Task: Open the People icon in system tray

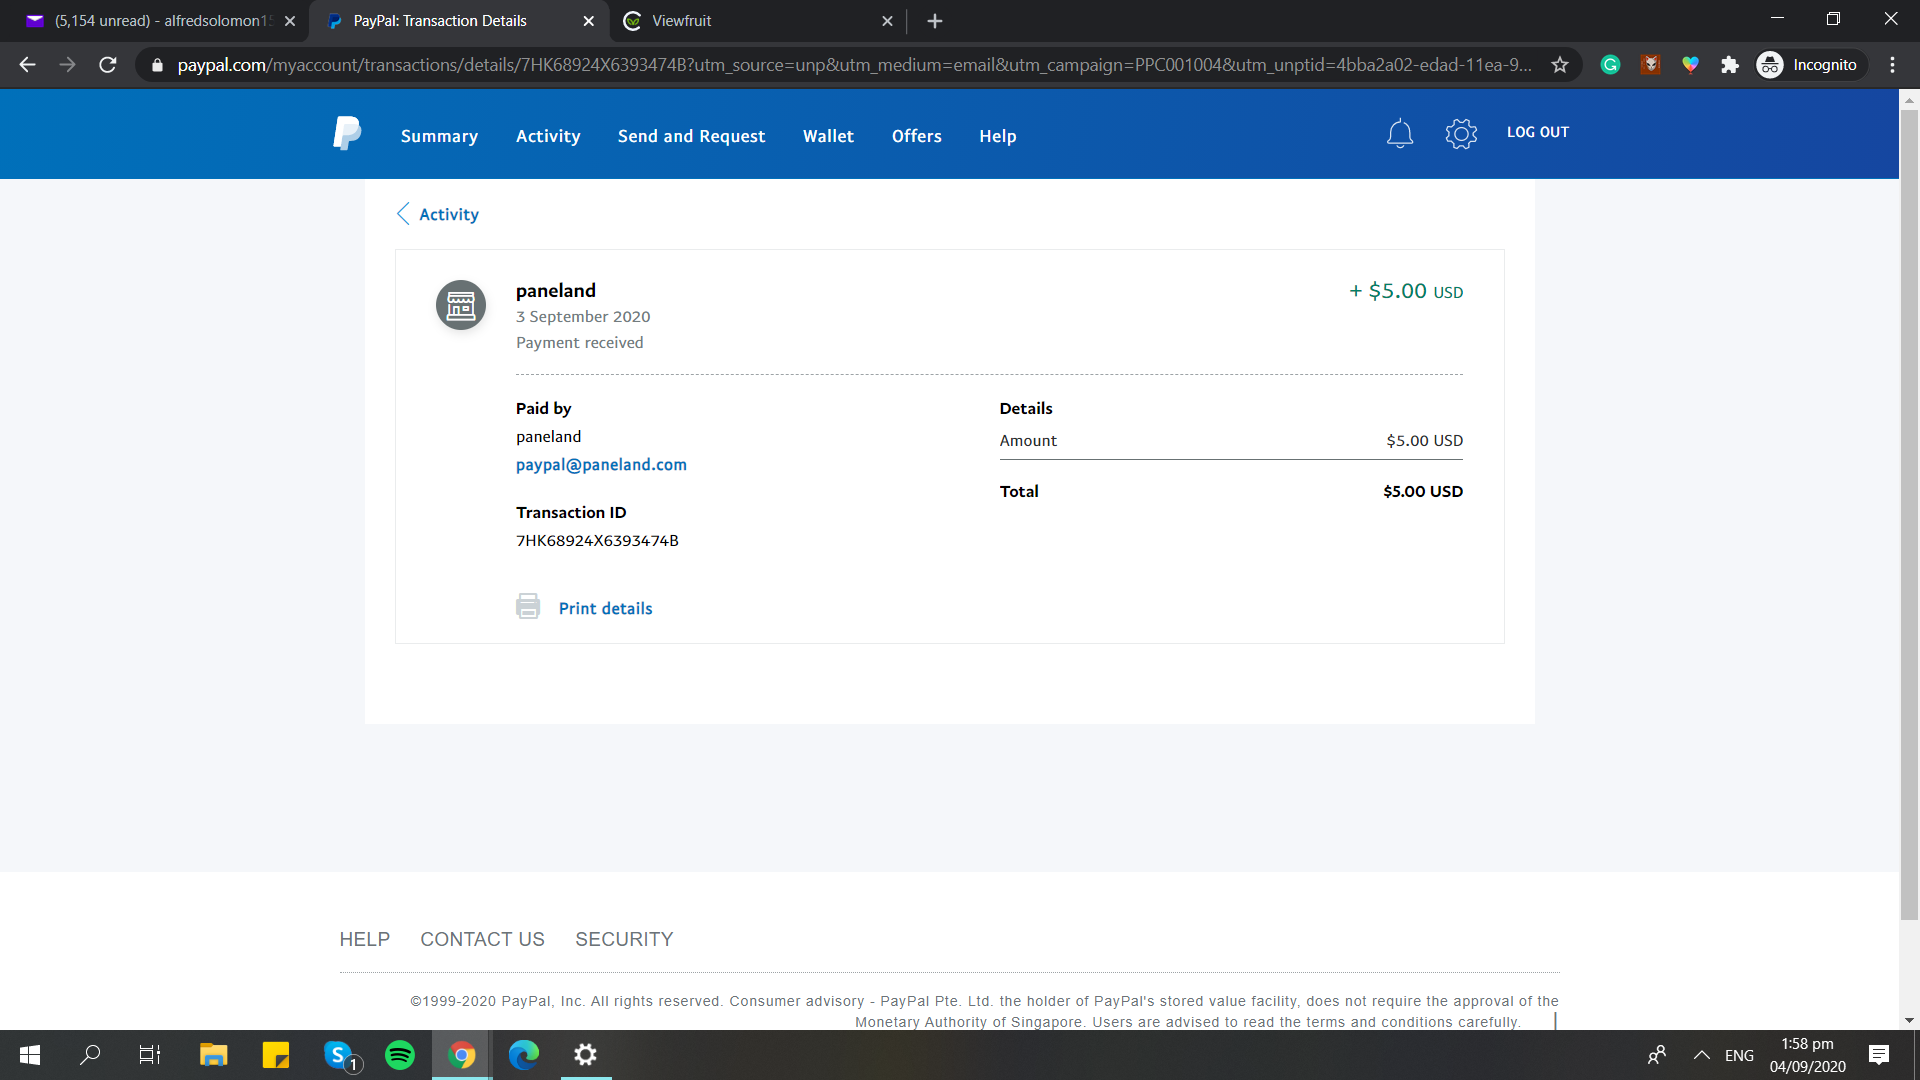Action: click(1657, 1055)
